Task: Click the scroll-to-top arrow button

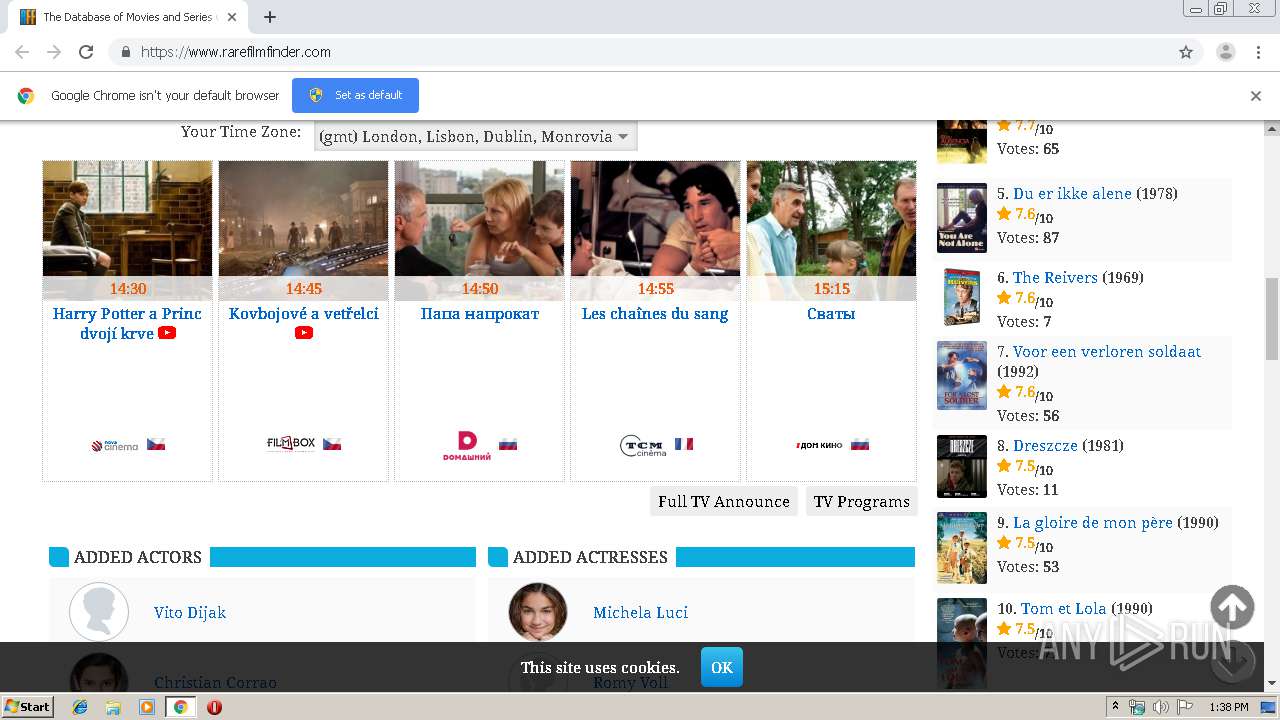Action: click(x=1232, y=608)
